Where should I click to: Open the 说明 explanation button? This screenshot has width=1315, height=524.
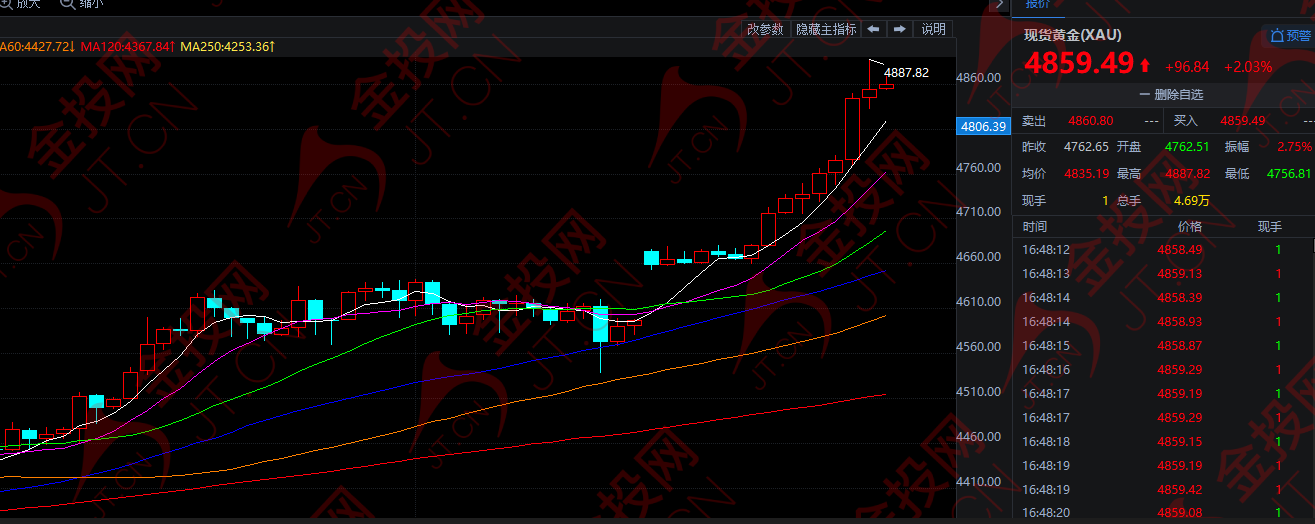click(933, 29)
